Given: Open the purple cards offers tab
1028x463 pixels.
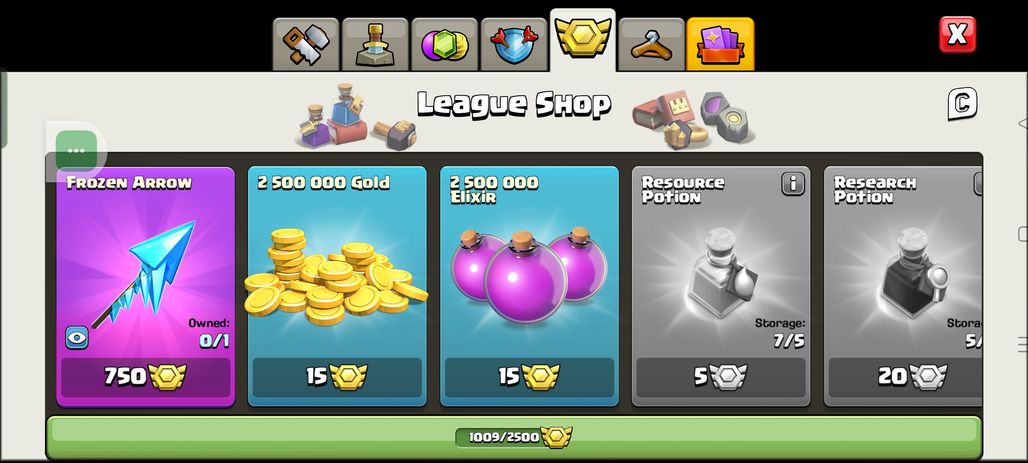Looking at the screenshot, I should point(720,45).
